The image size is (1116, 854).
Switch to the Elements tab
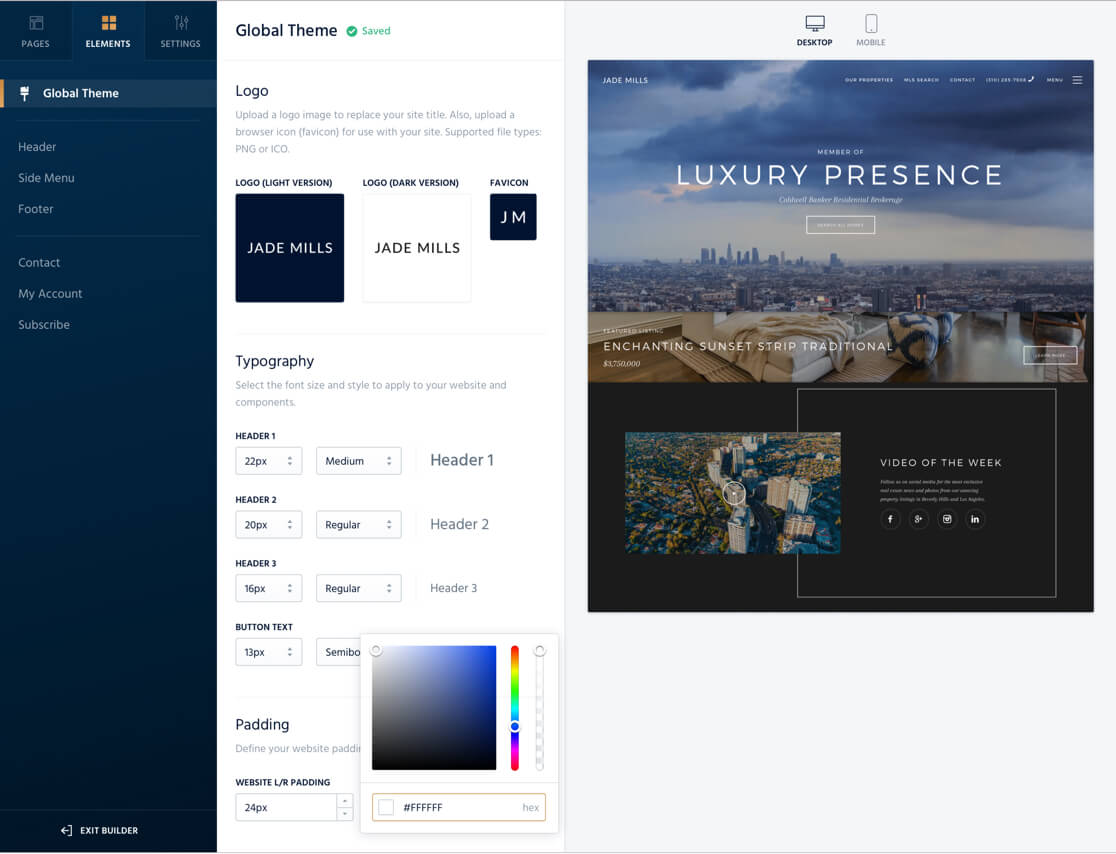coord(108,31)
